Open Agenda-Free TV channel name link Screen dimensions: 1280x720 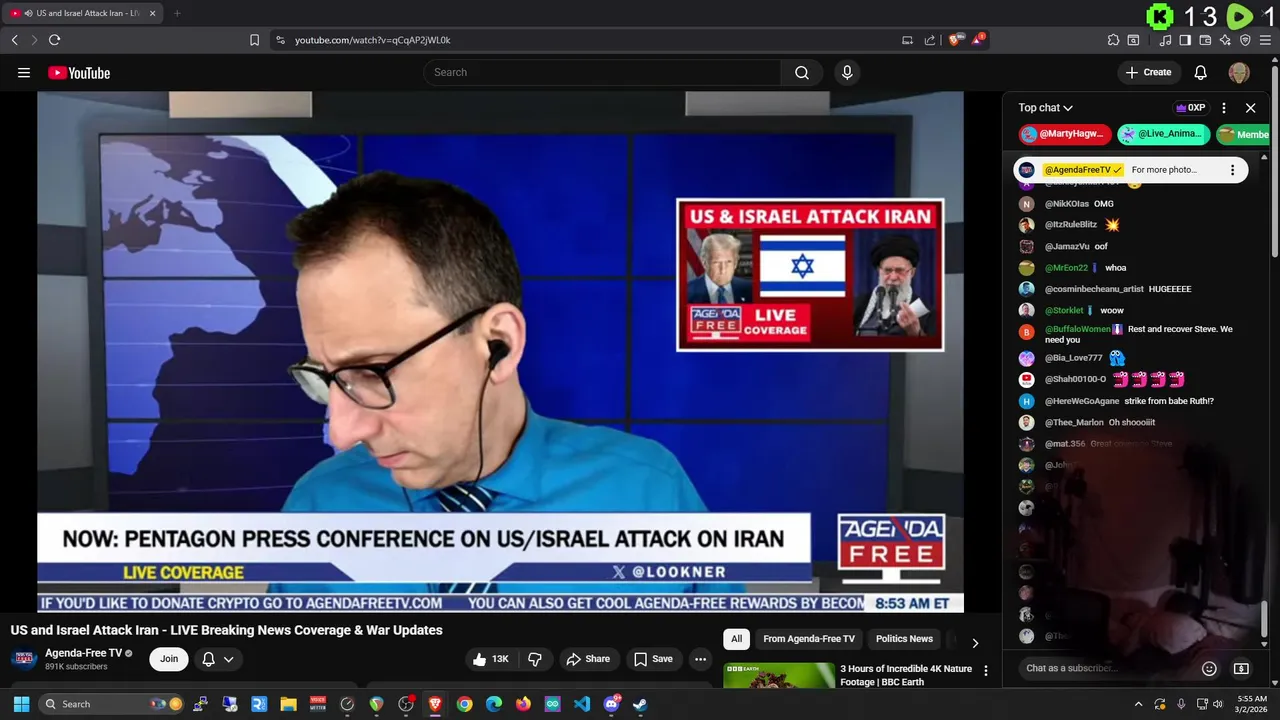click(83, 653)
